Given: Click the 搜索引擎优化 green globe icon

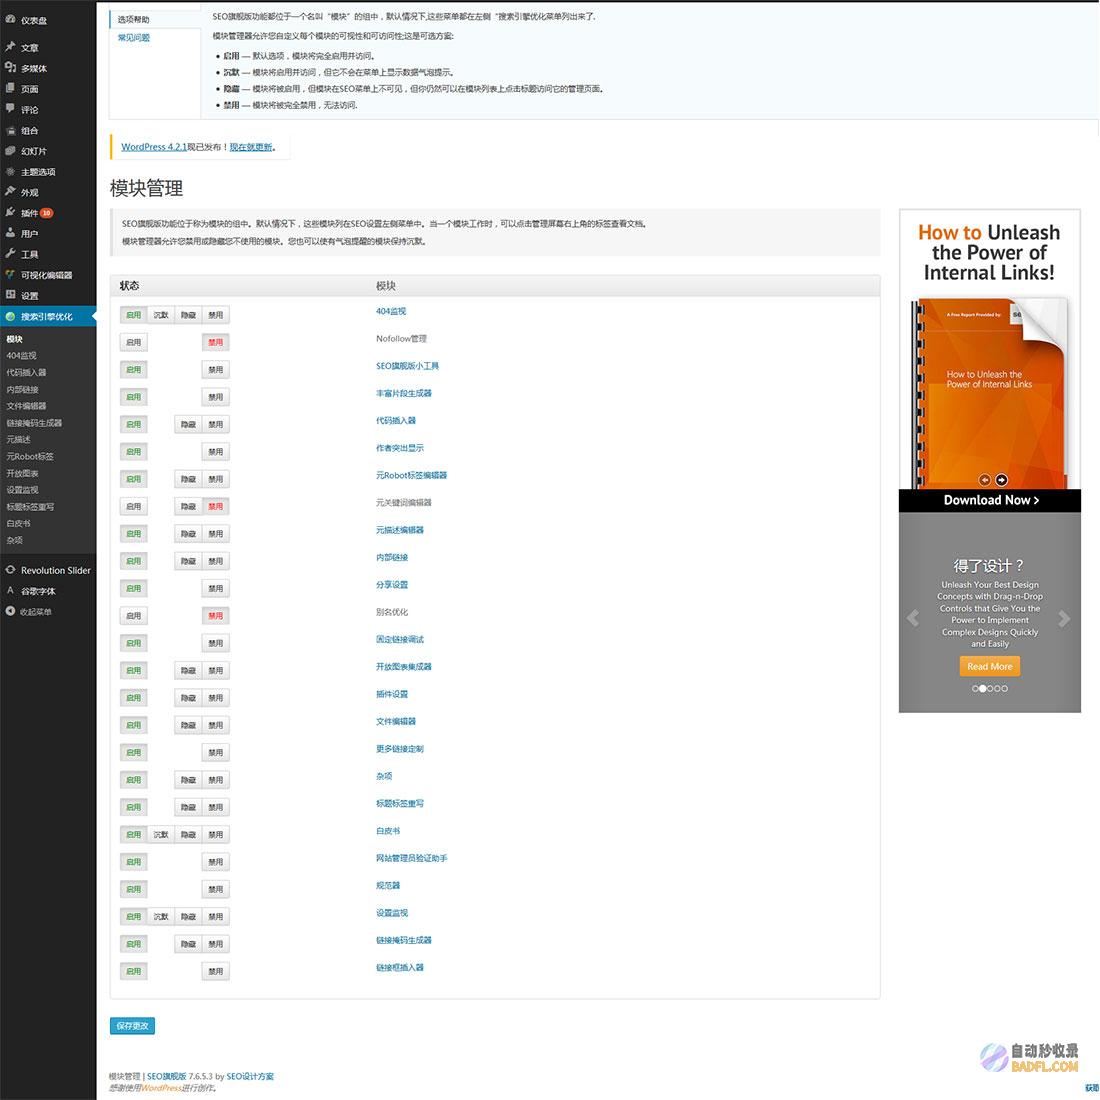Looking at the screenshot, I should pyautogui.click(x=10, y=316).
